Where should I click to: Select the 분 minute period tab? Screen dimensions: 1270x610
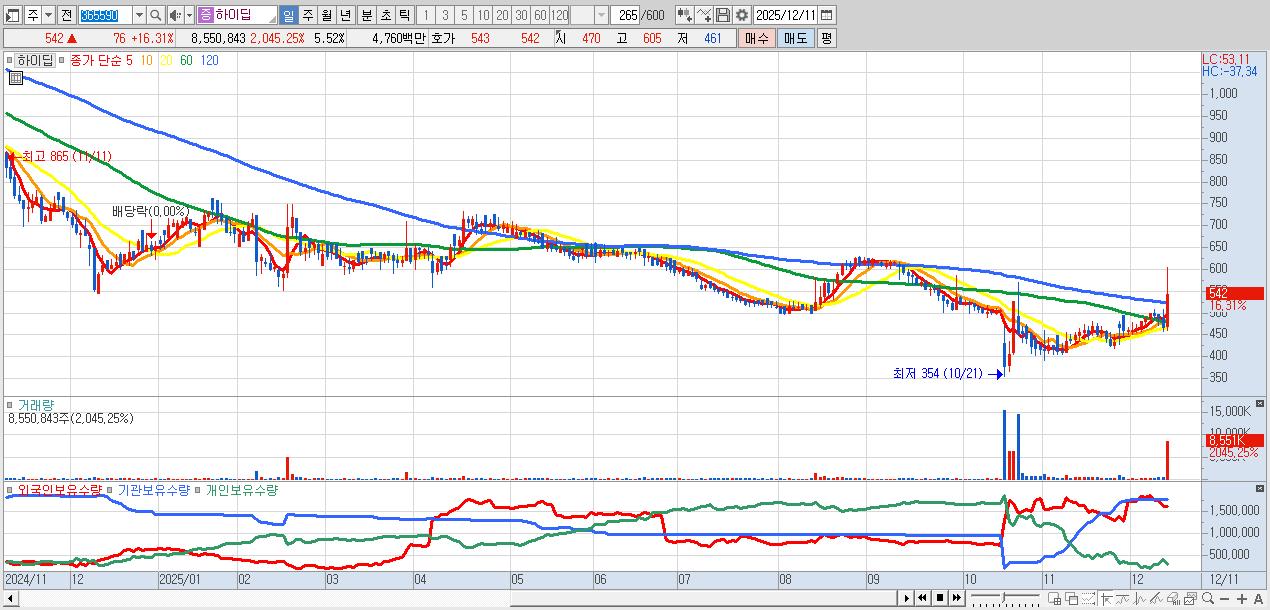tap(366, 15)
